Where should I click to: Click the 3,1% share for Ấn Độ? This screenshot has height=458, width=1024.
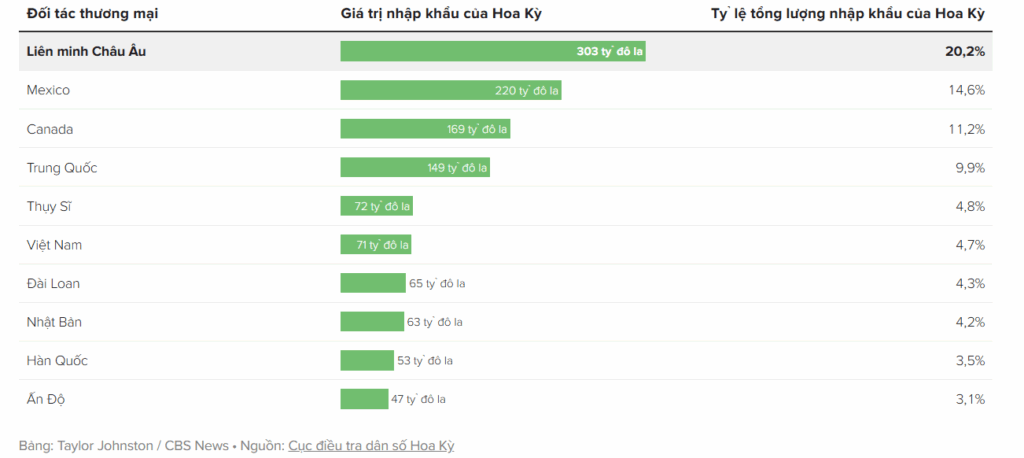pos(970,399)
